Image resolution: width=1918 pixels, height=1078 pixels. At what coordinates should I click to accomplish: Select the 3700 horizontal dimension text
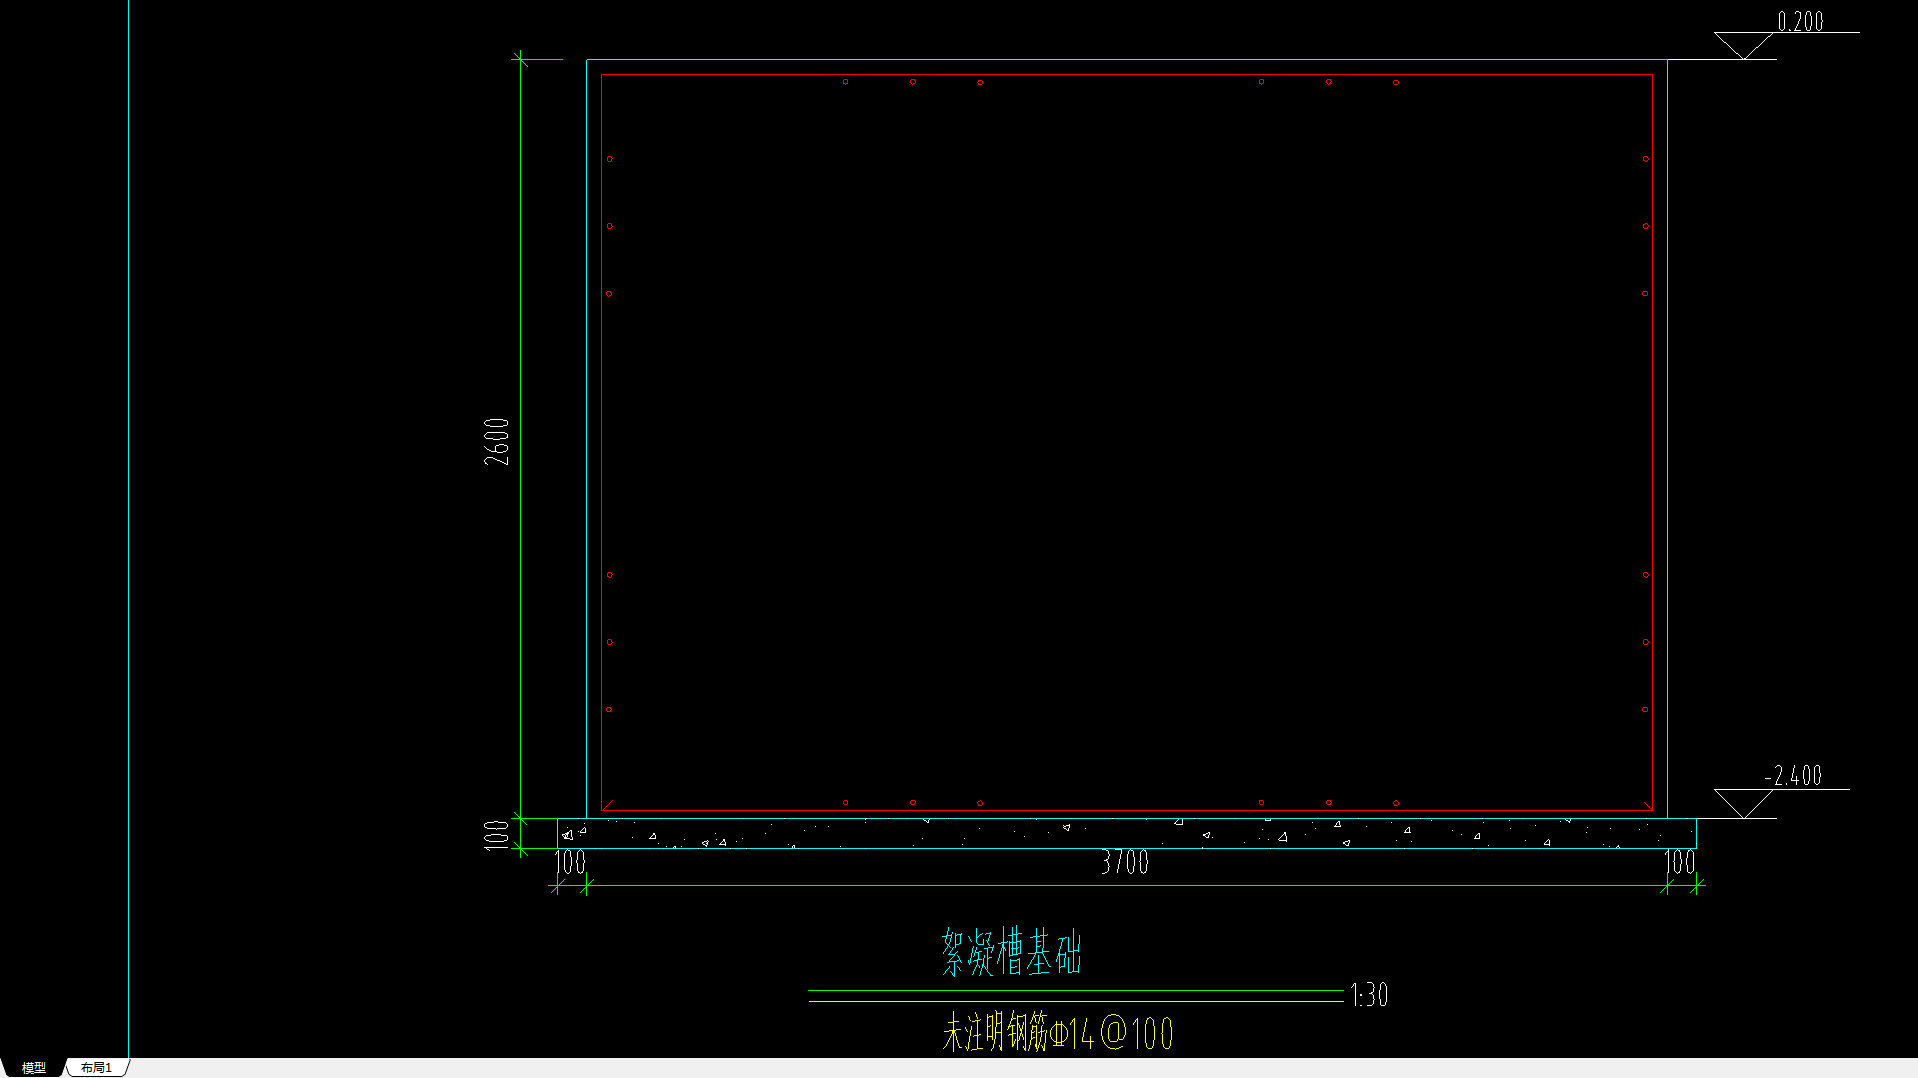click(x=1125, y=862)
